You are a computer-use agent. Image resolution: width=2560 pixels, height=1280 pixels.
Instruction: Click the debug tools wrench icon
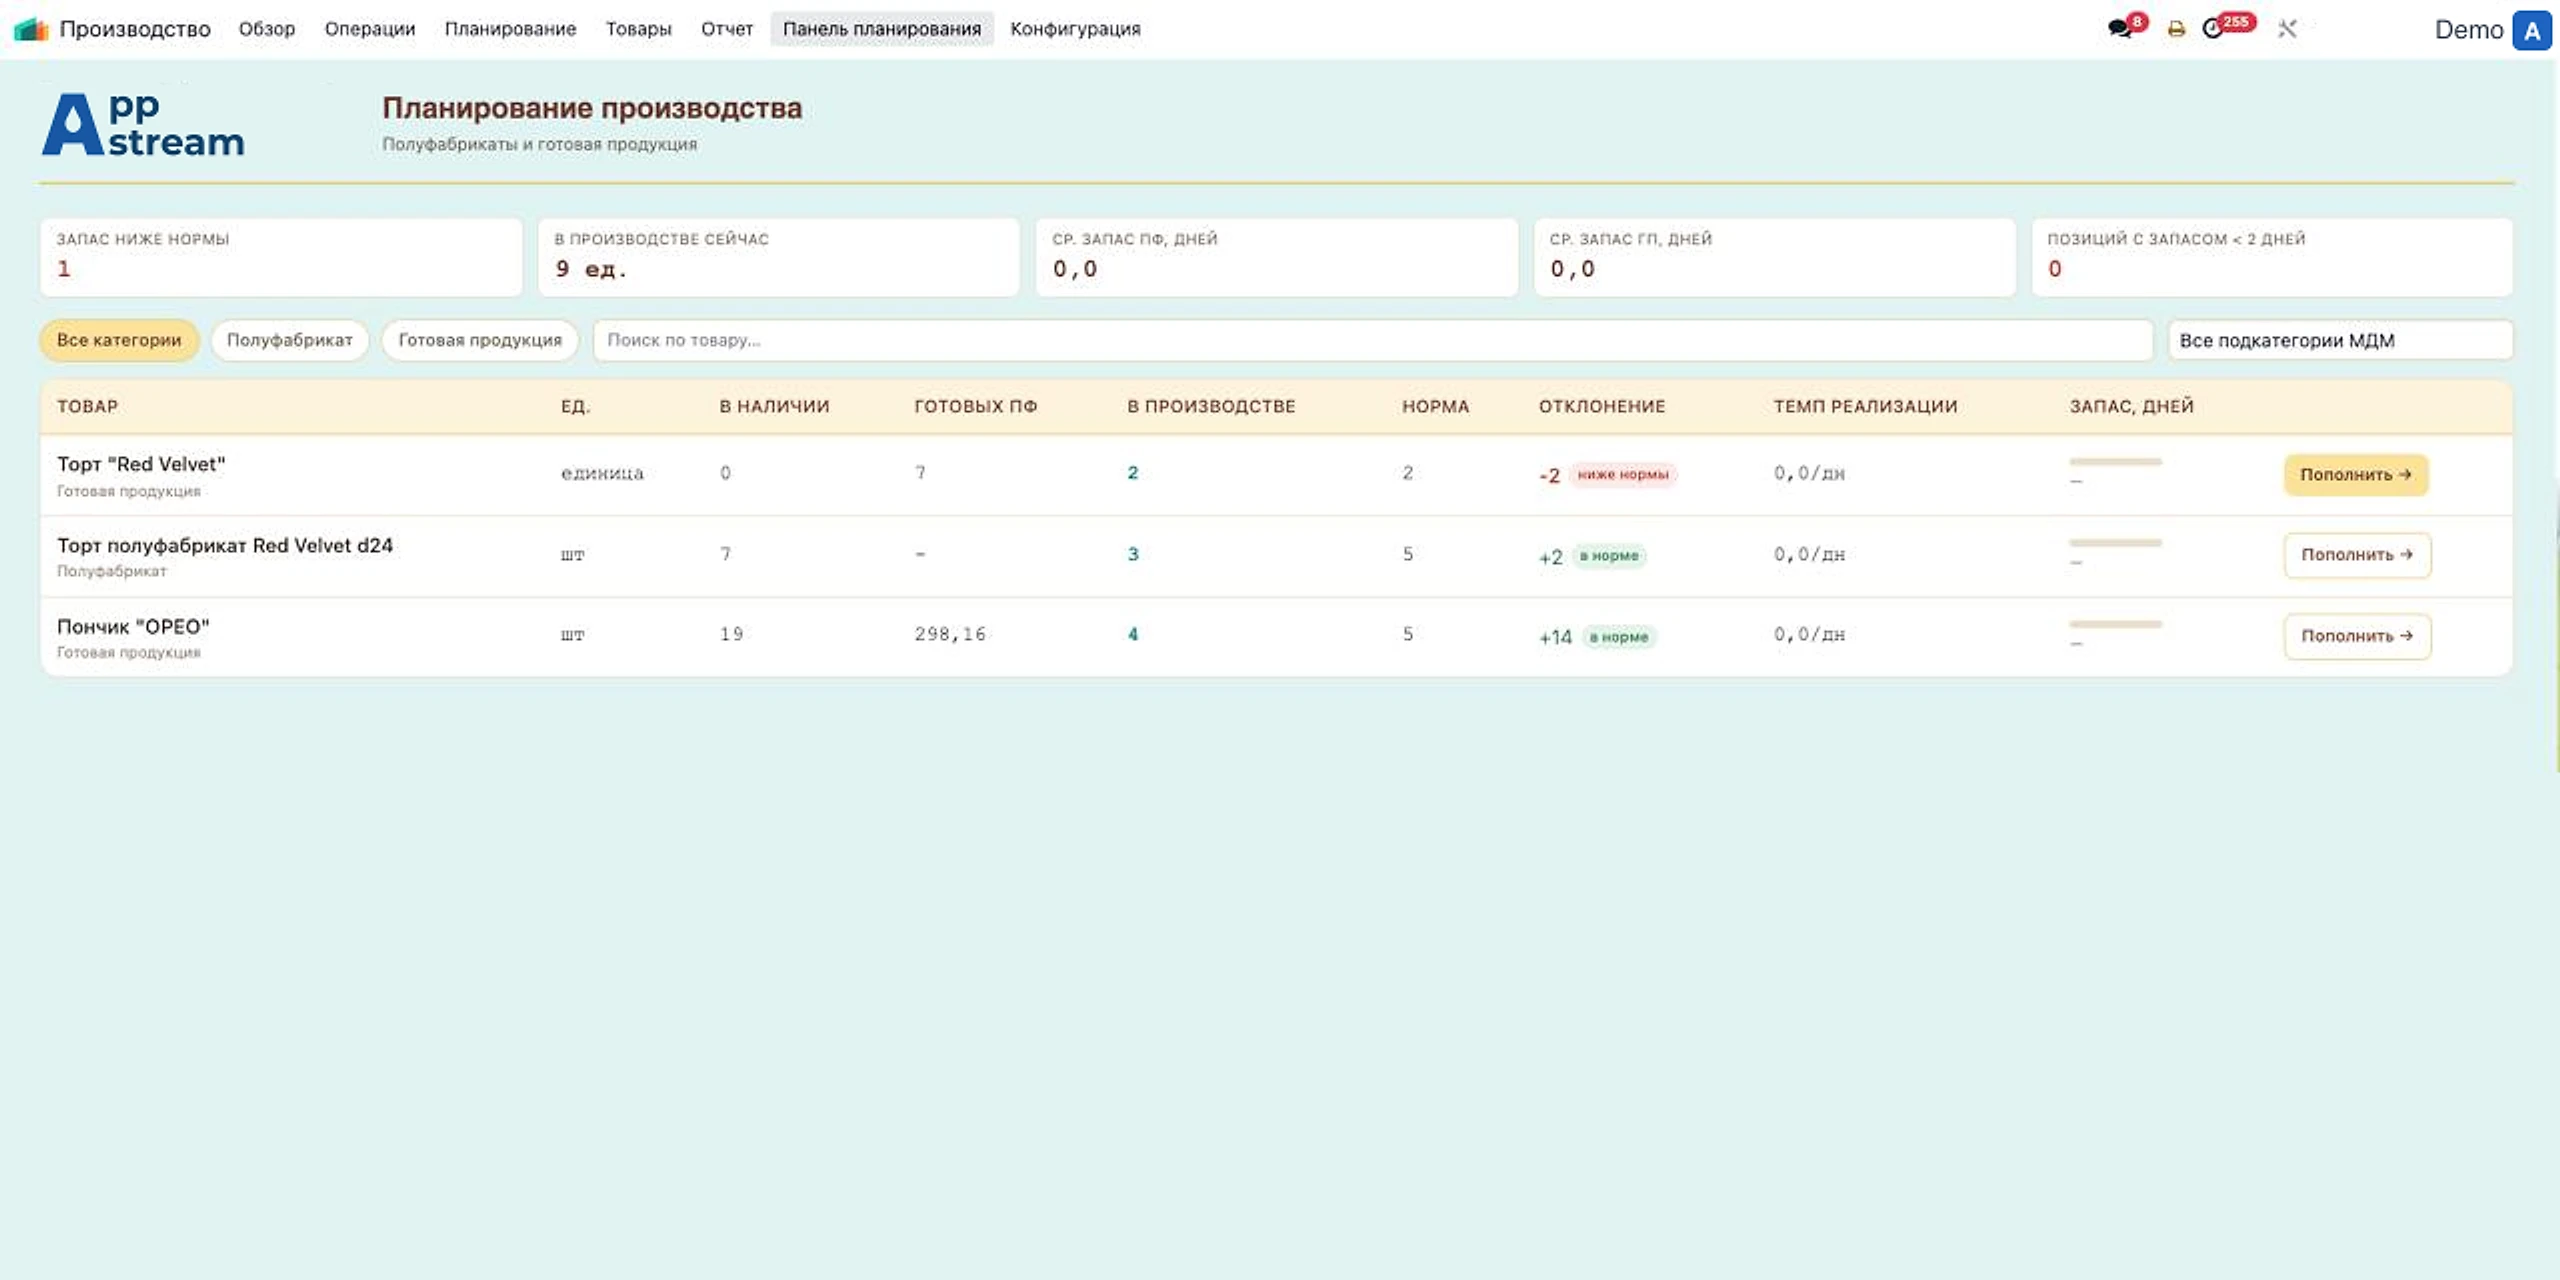(2287, 29)
